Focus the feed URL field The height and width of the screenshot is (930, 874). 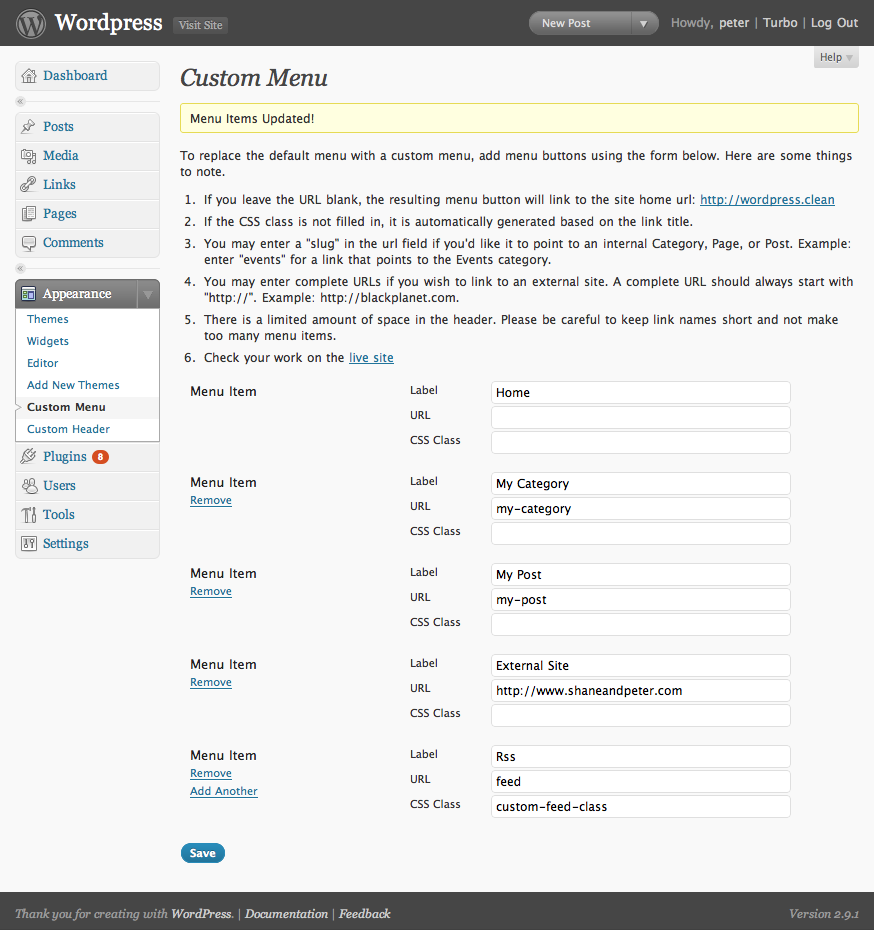[x=640, y=782]
